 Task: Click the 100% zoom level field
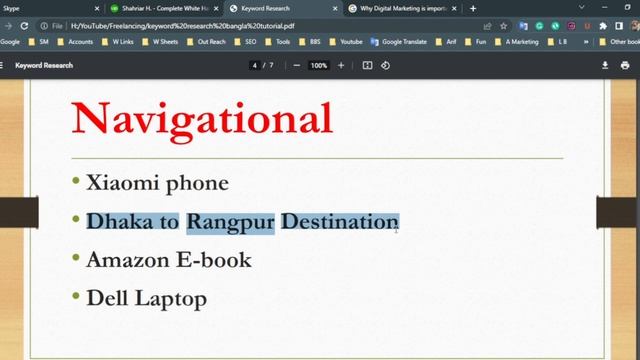[x=318, y=65]
